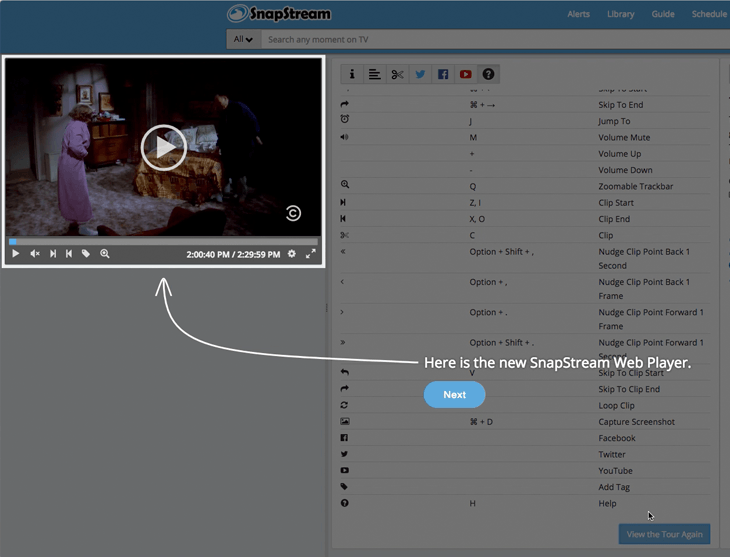Viewport: 730px width, 557px height.
Task: Click the Add Tag icon in shortcut list
Action: [344, 487]
